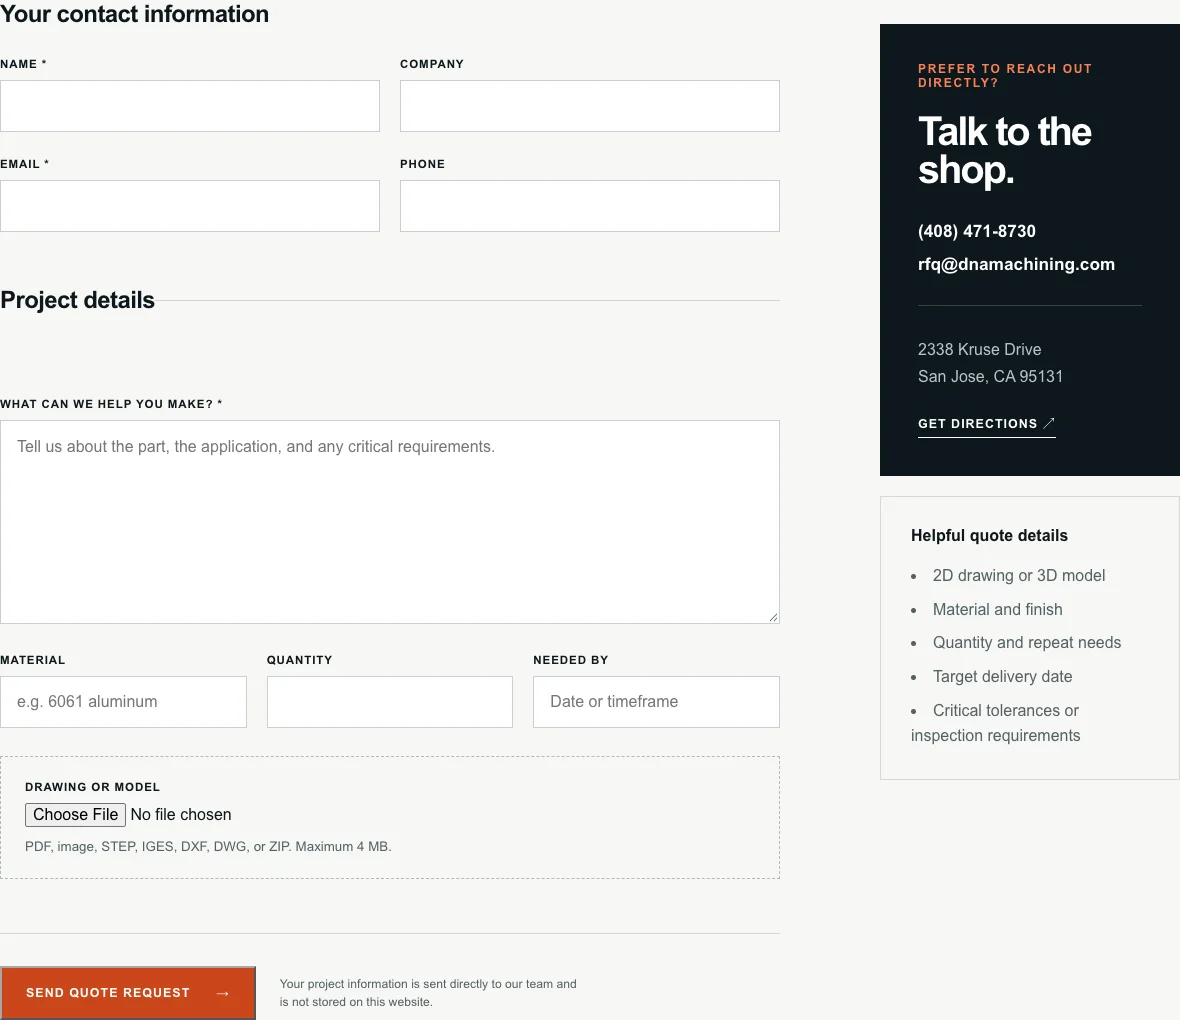1180x1020 pixels.
Task: Click the 'Name *' field label
Action: tap(23, 64)
